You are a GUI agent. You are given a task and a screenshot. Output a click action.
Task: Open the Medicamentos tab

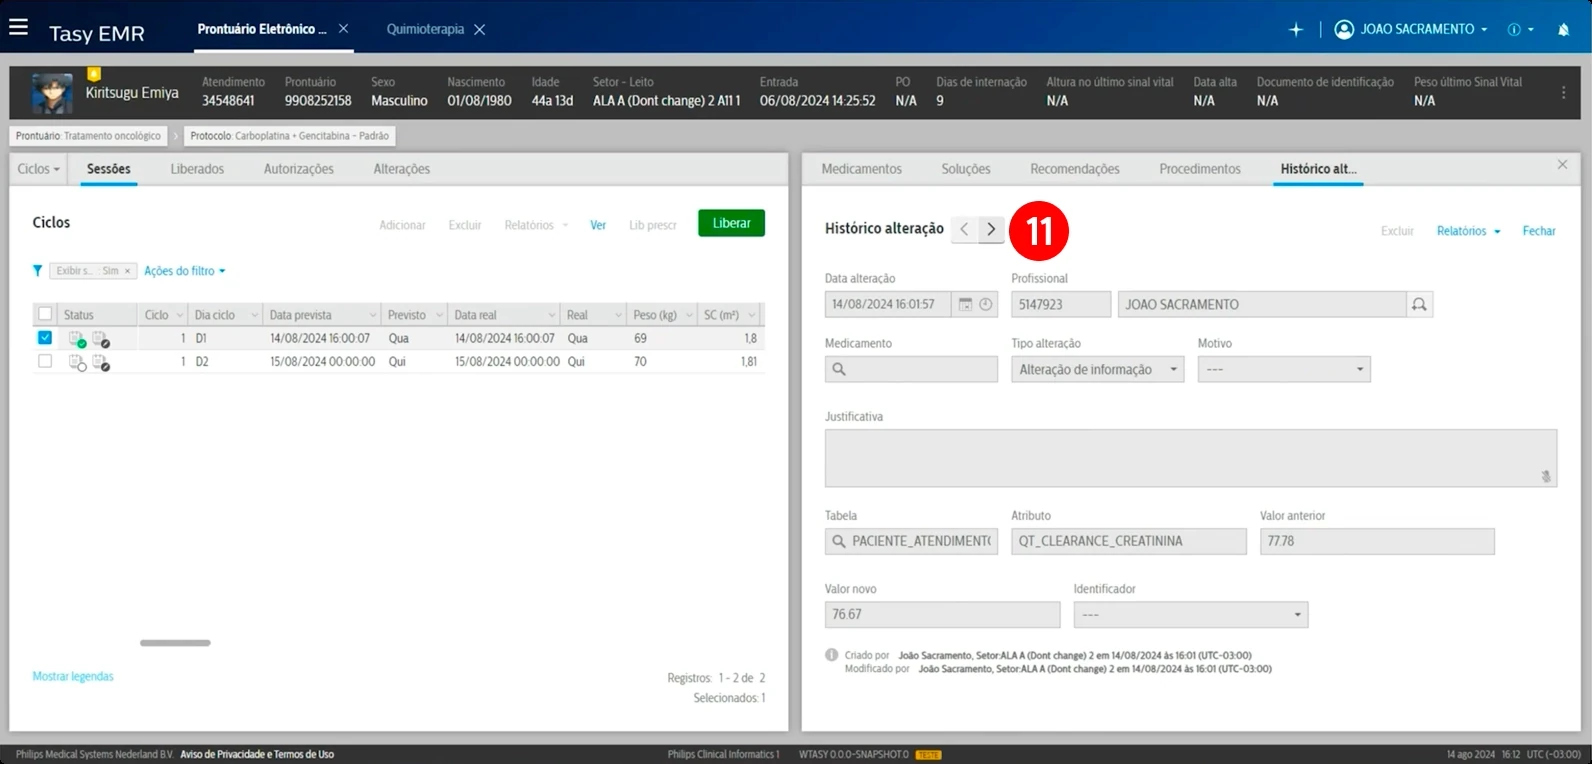coord(861,169)
